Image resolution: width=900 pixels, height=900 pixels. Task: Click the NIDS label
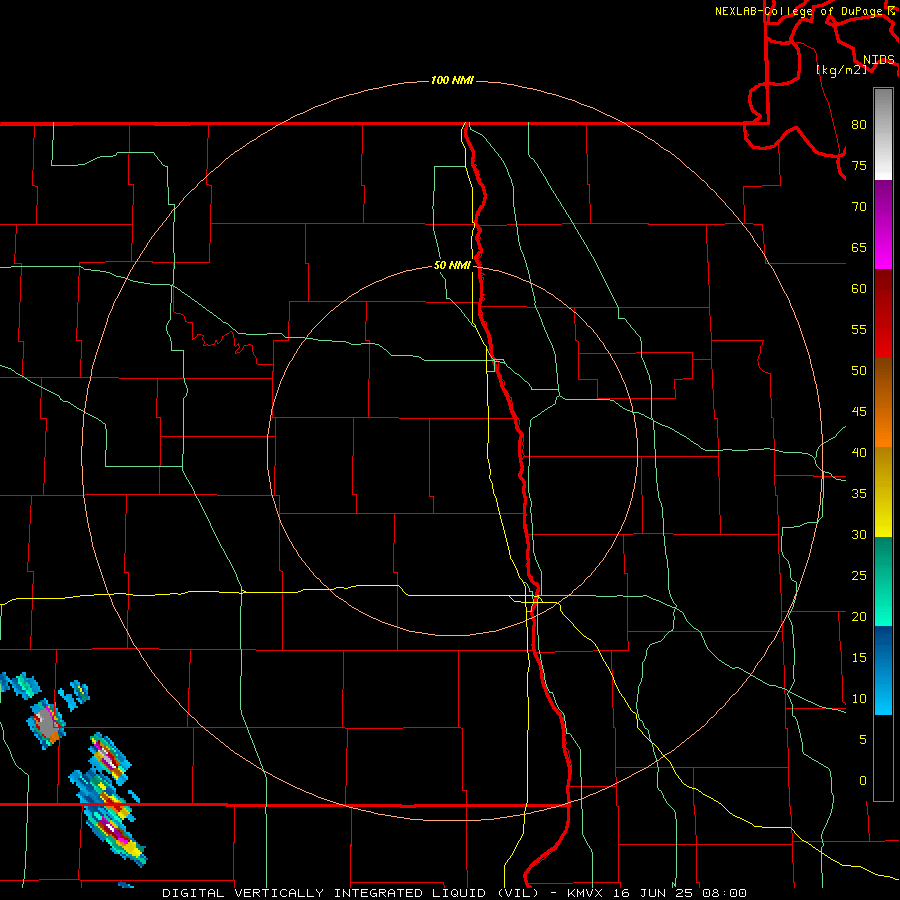(x=879, y=60)
